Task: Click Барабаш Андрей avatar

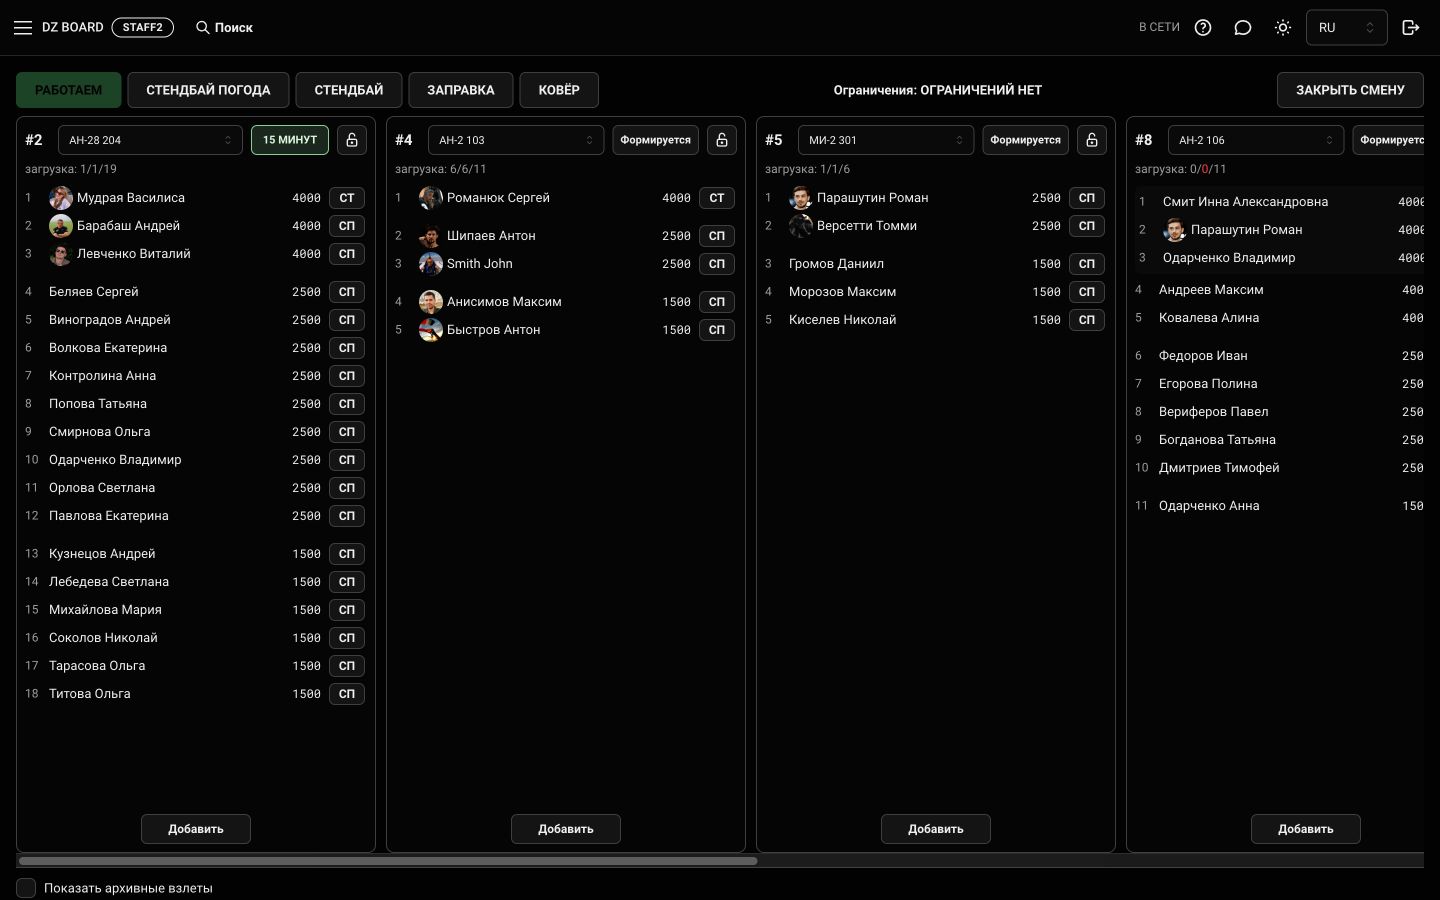Action: (61, 226)
